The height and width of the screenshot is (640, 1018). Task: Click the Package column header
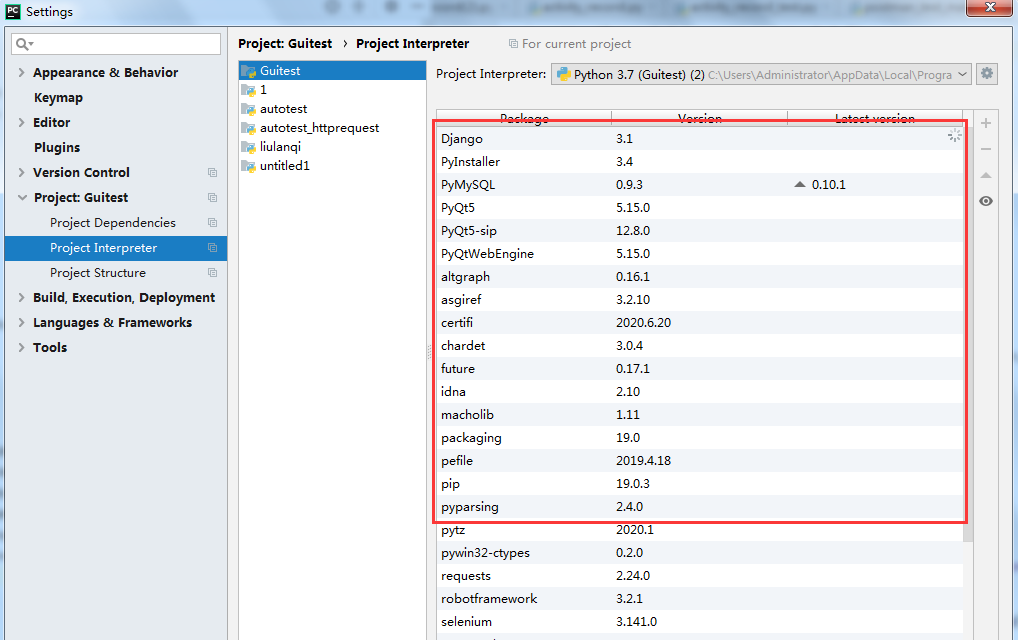tap(524, 117)
